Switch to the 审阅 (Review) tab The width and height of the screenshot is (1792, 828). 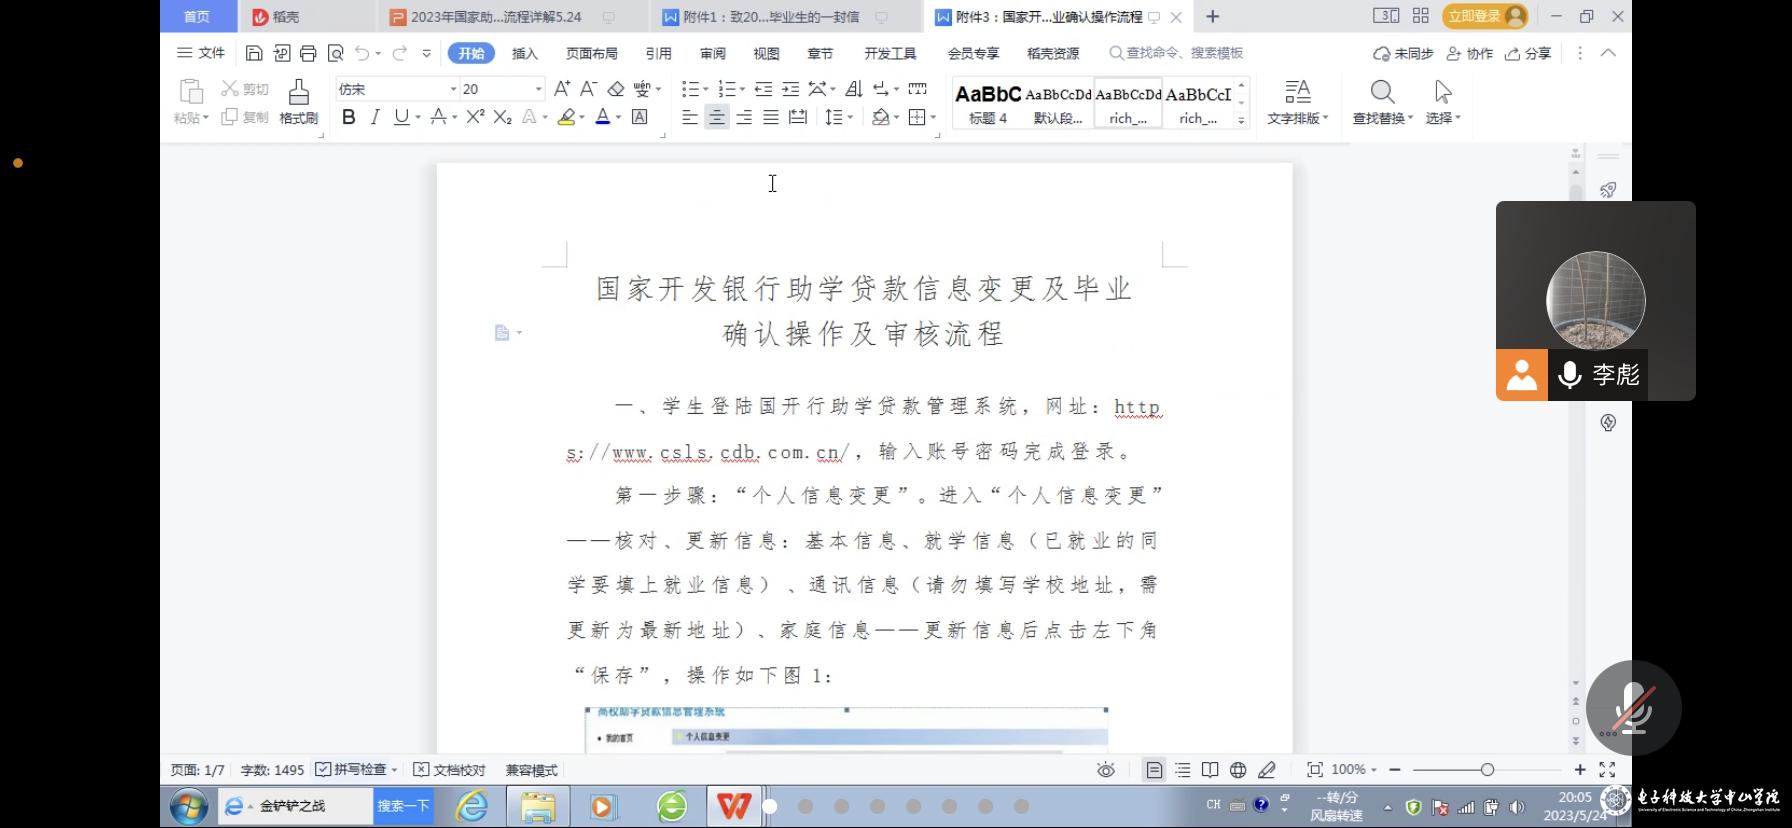click(x=712, y=53)
